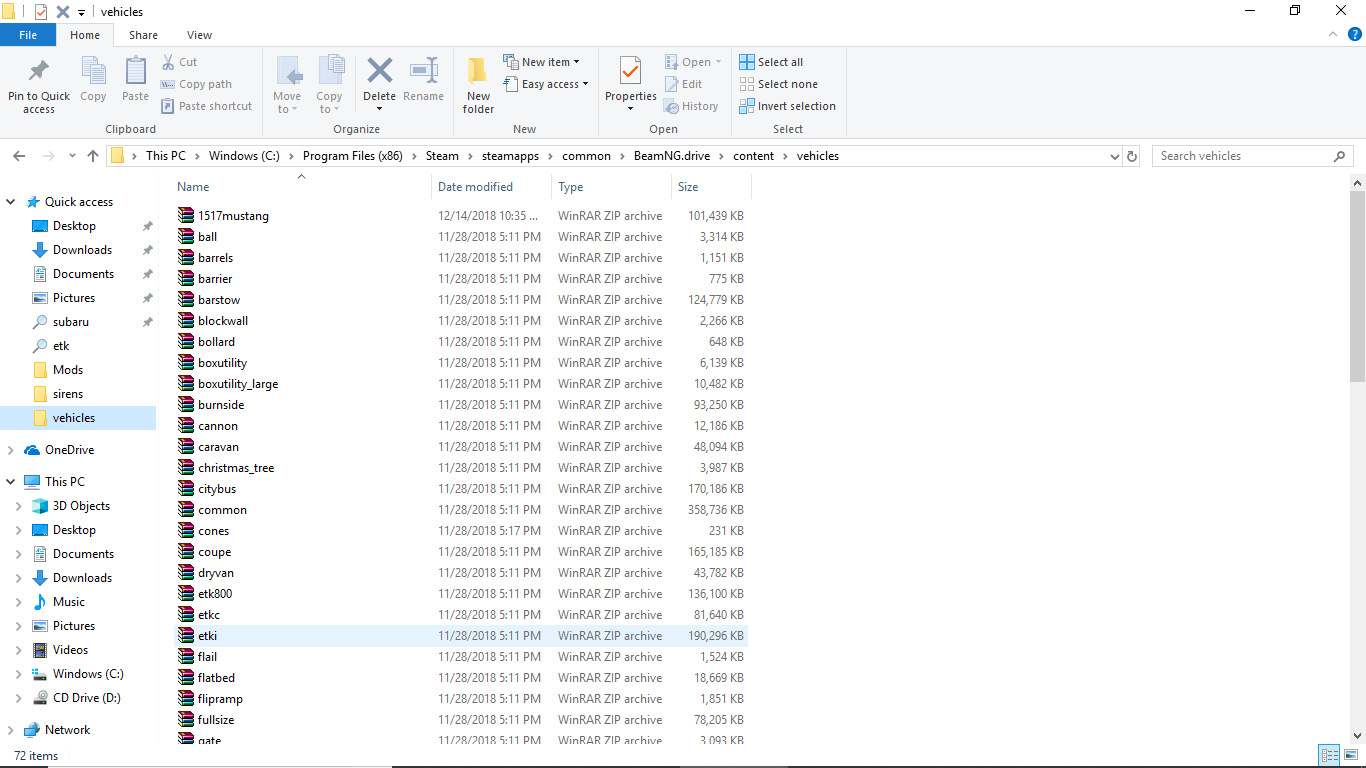Image resolution: width=1366 pixels, height=768 pixels.
Task: Create a New folder via ribbon icon
Action: coord(478,72)
